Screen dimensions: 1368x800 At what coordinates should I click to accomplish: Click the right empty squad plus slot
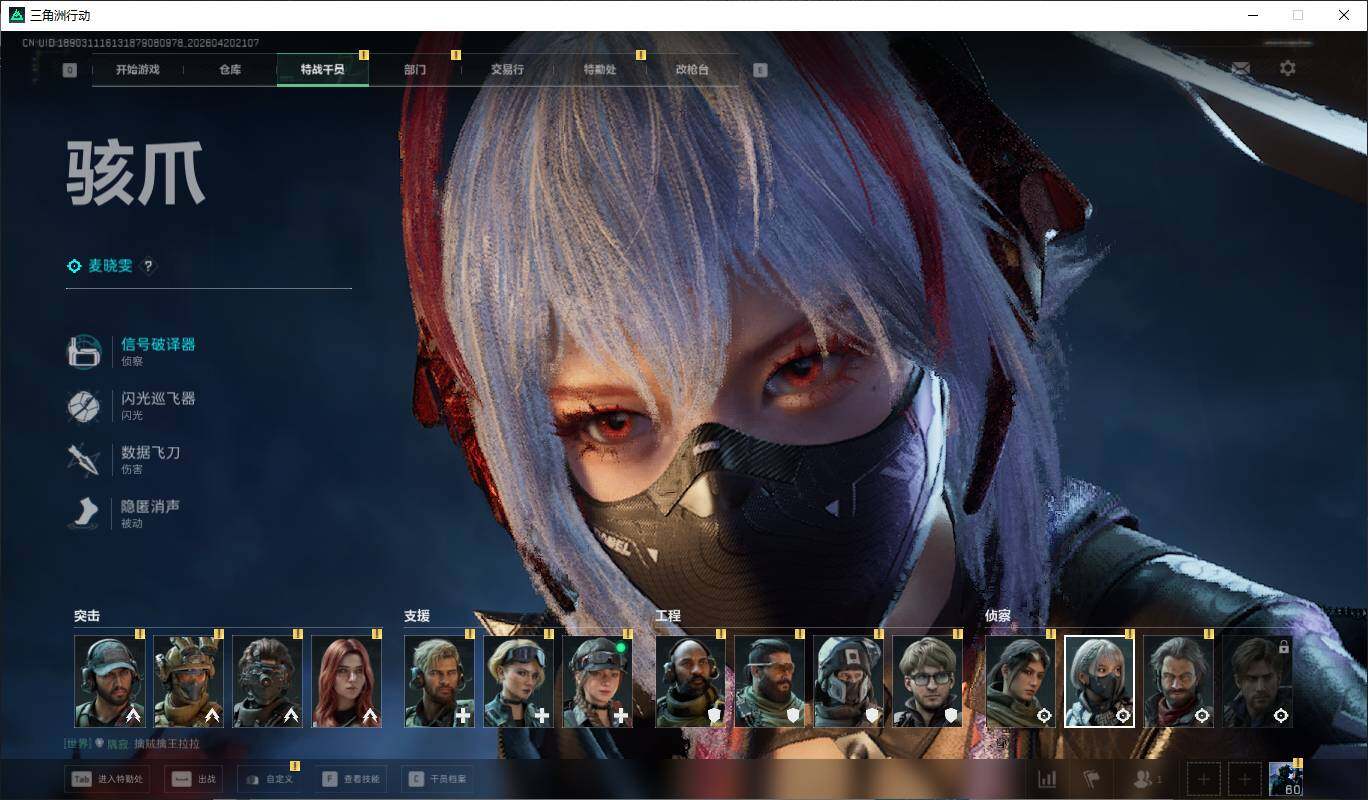tap(1244, 779)
